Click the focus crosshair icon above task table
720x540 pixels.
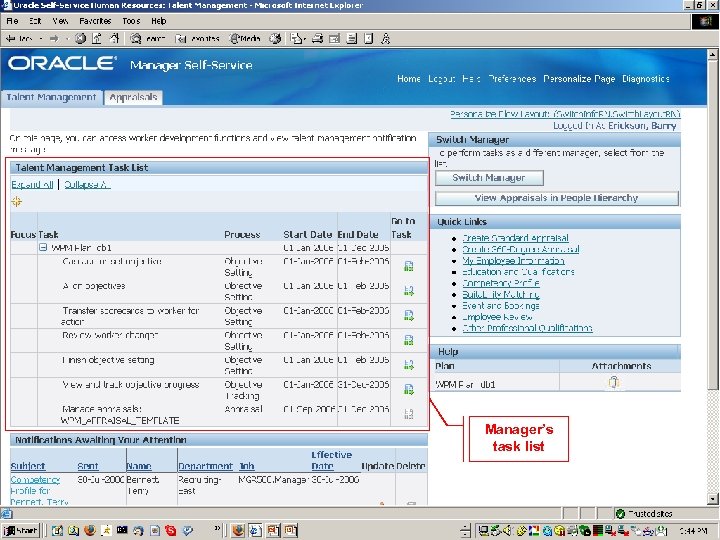pos(17,202)
